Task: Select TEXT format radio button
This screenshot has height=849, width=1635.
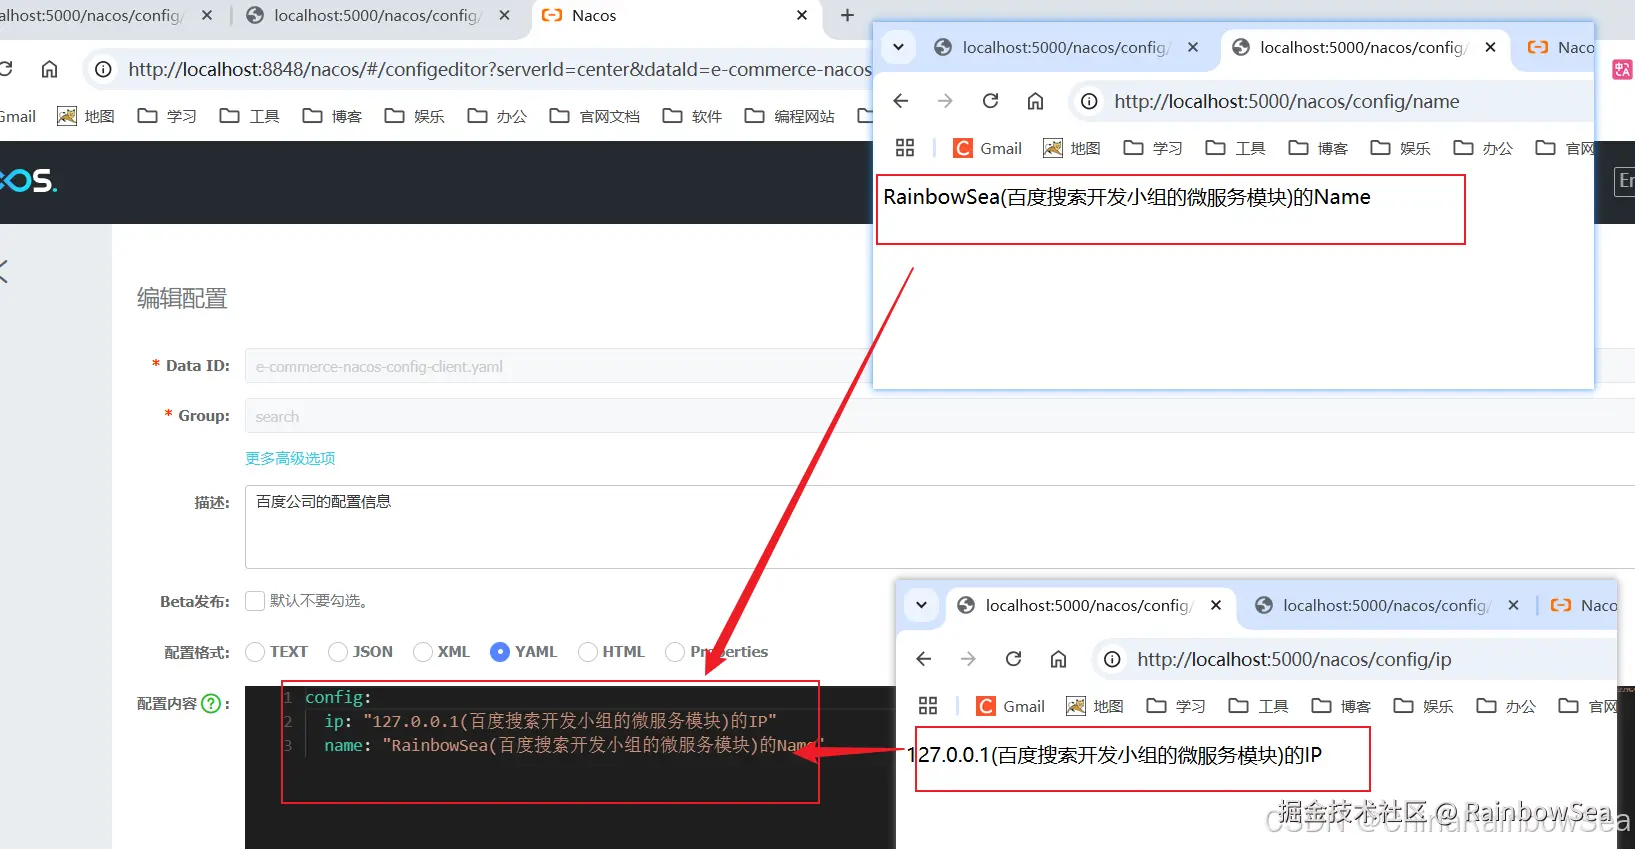Action: (255, 651)
